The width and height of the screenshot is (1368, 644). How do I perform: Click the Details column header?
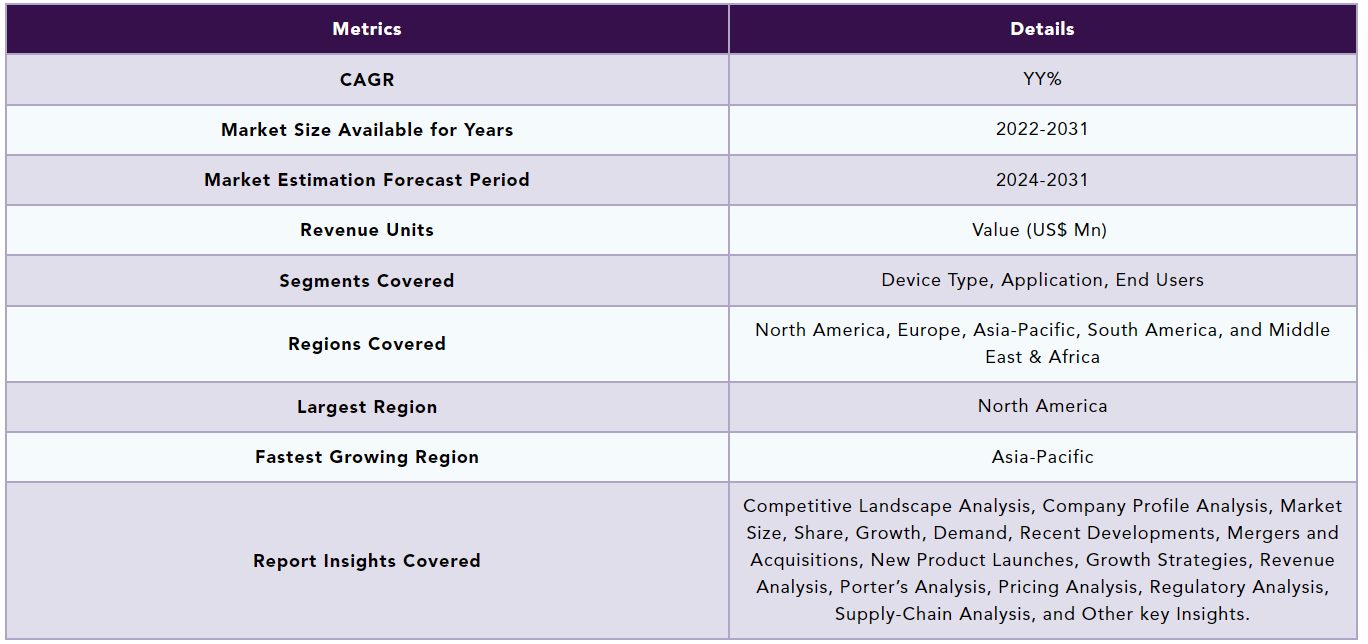click(1042, 29)
